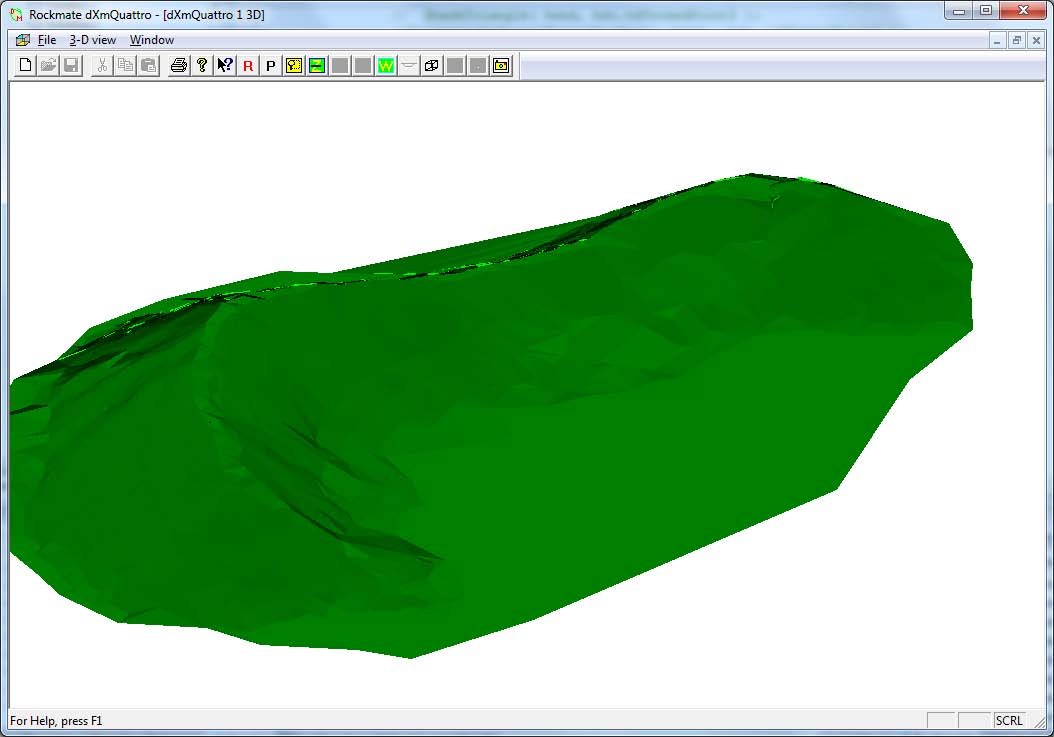Click the yellow camera icon at toolbar end
The width and height of the screenshot is (1054, 737).
(x=501, y=65)
